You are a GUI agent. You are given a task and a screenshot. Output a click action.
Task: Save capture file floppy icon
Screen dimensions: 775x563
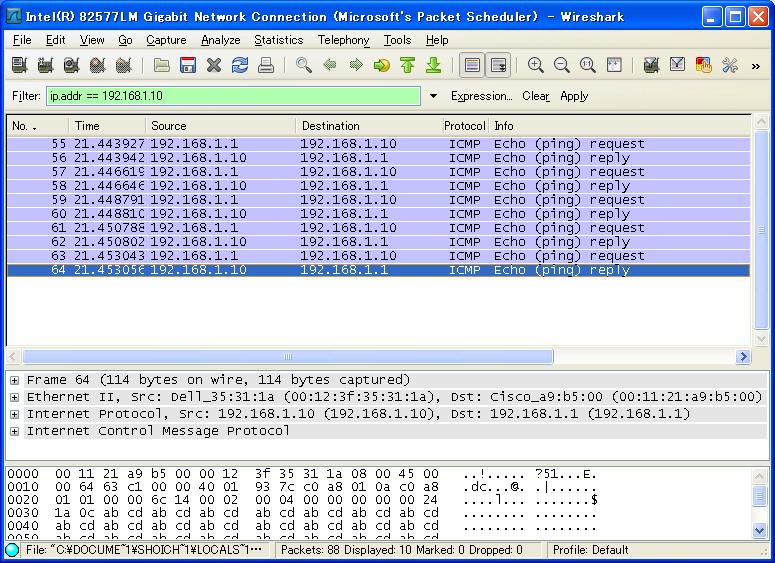(188, 65)
